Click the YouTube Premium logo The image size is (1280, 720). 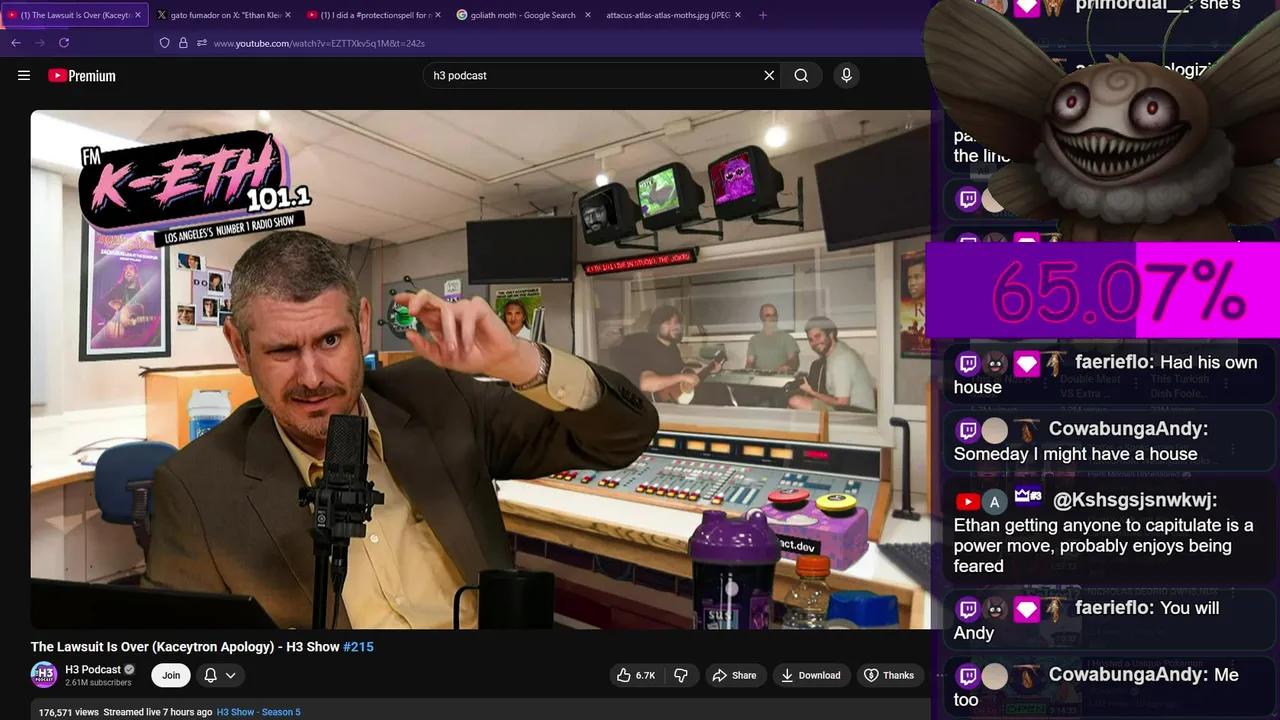[x=82, y=75]
